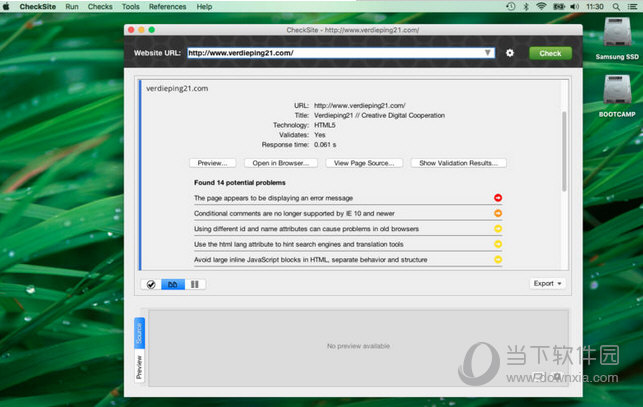Switch to the Preview side tab
This screenshot has height=407, width=643.
[x=139, y=366]
